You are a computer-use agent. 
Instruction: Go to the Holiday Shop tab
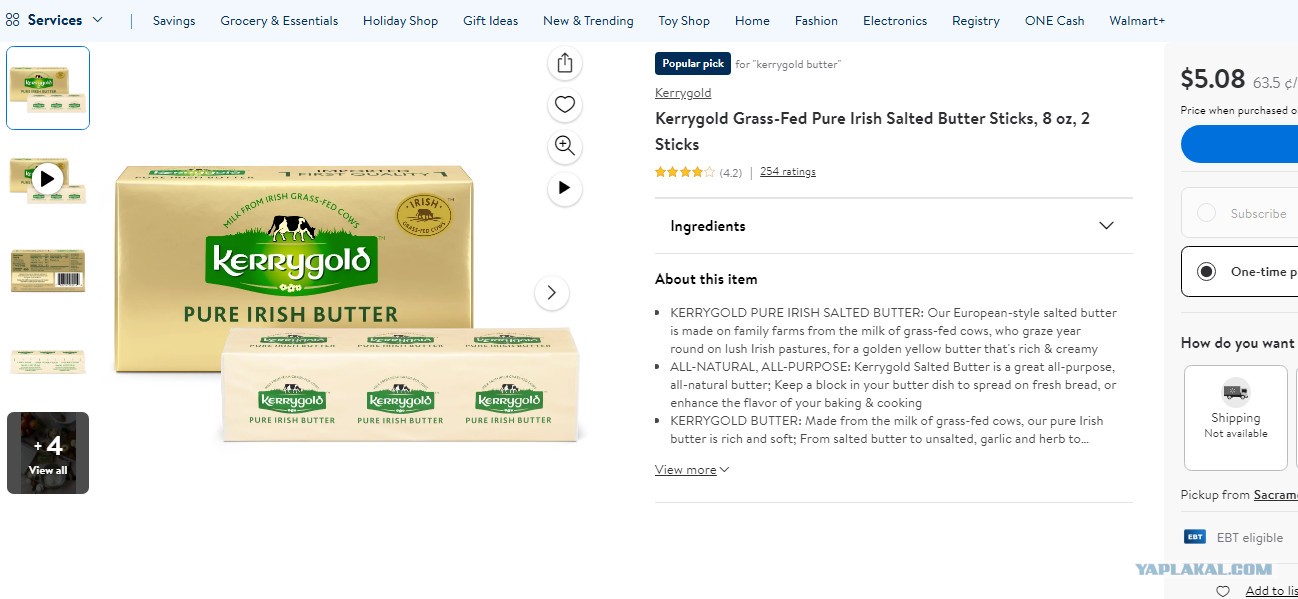(x=400, y=21)
